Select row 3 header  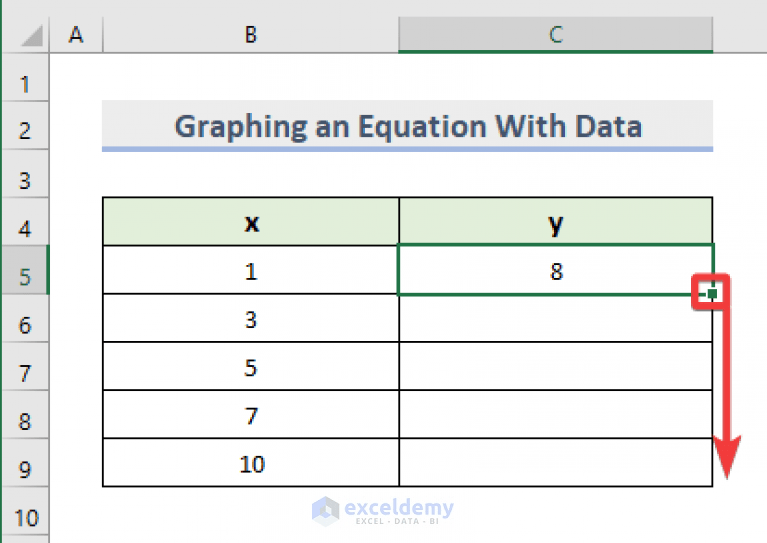25,181
